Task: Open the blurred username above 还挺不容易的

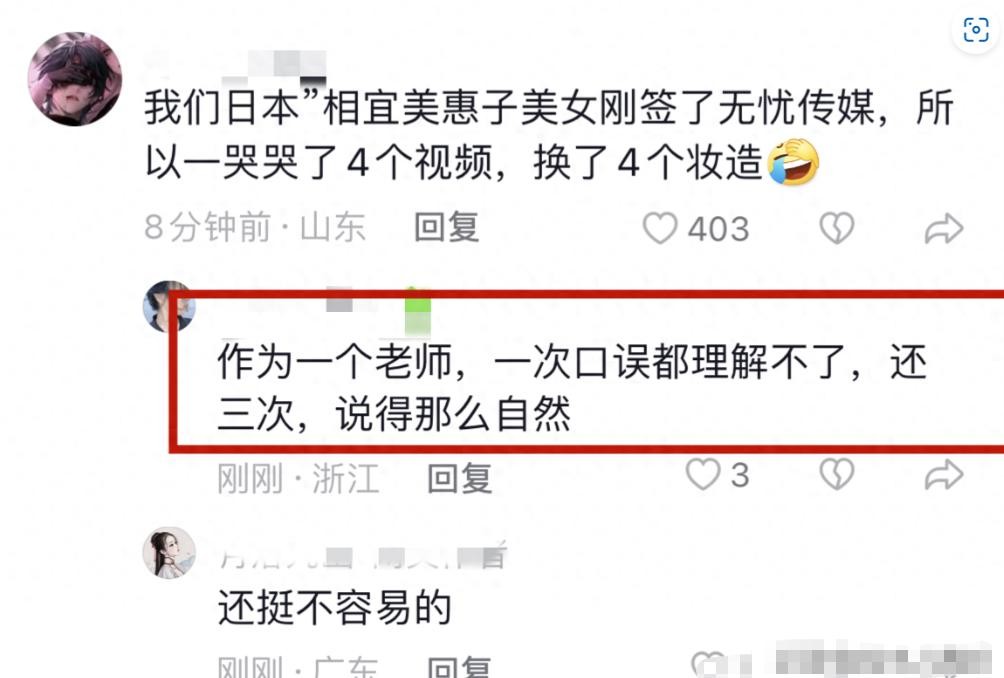Action: [x=362, y=555]
